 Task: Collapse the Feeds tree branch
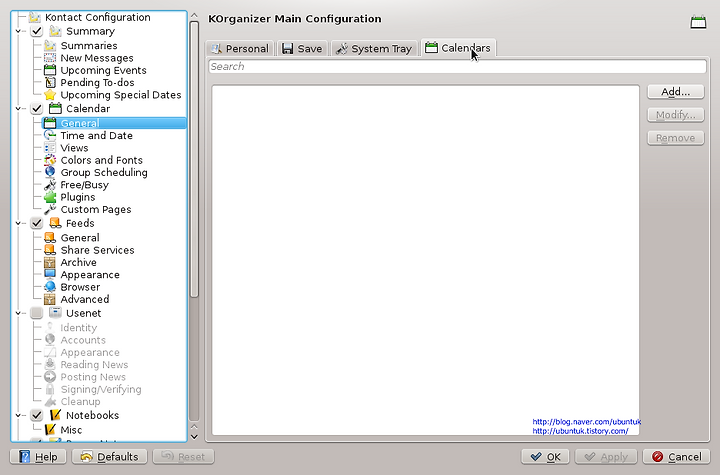pyautogui.click(x=18, y=223)
